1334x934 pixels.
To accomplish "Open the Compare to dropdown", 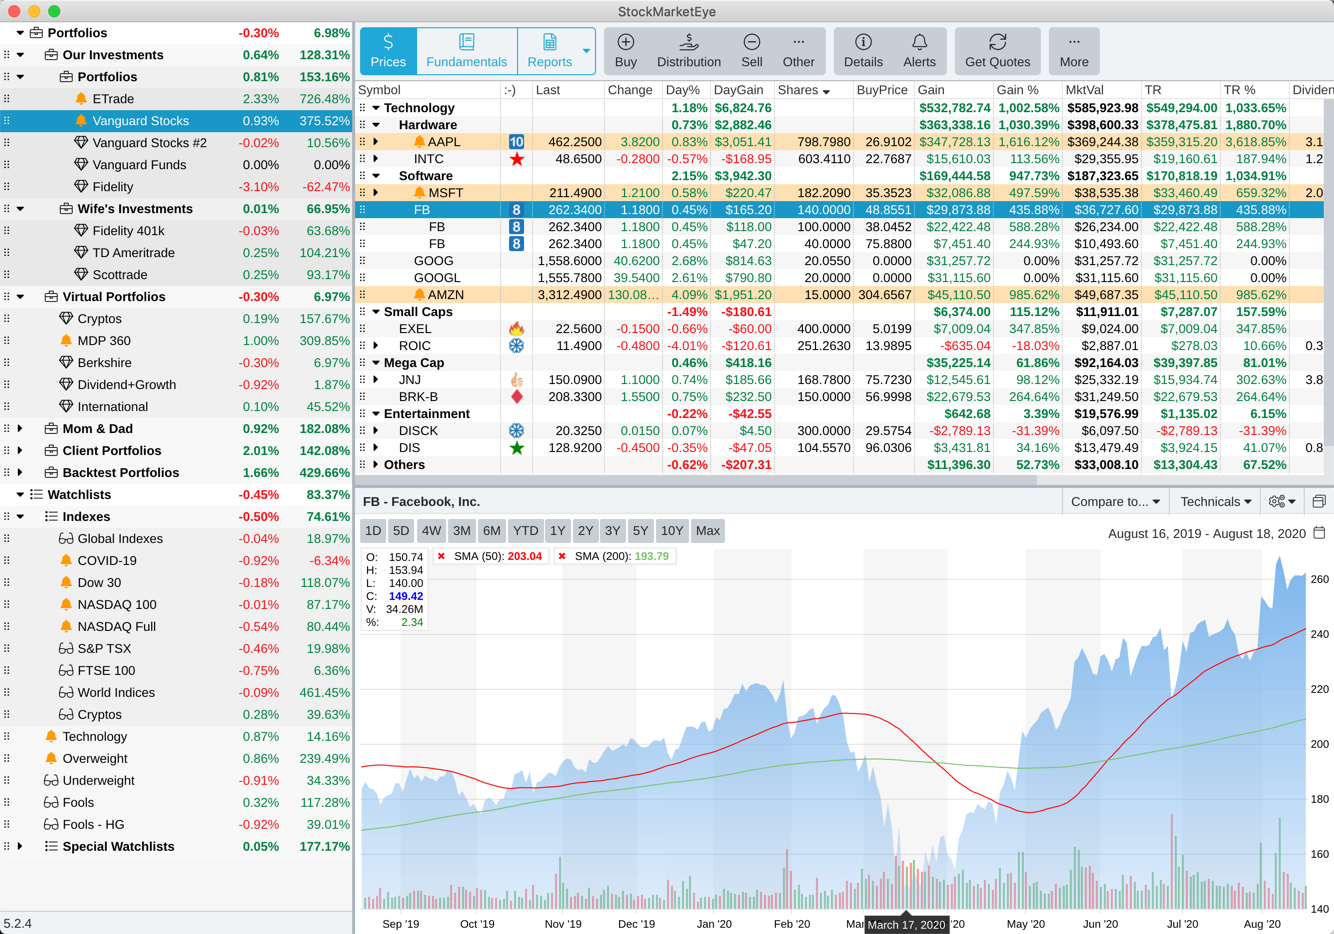I will (x=1114, y=502).
